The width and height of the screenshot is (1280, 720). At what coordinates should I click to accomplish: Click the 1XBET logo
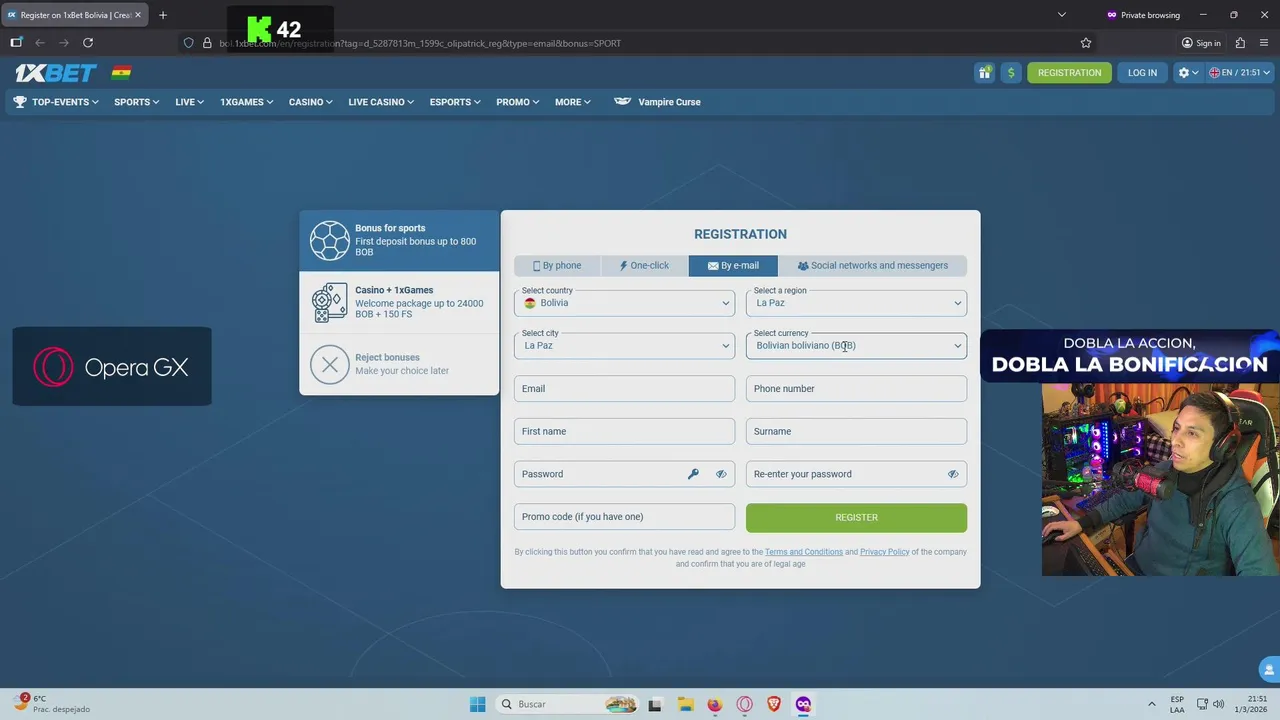coord(56,72)
